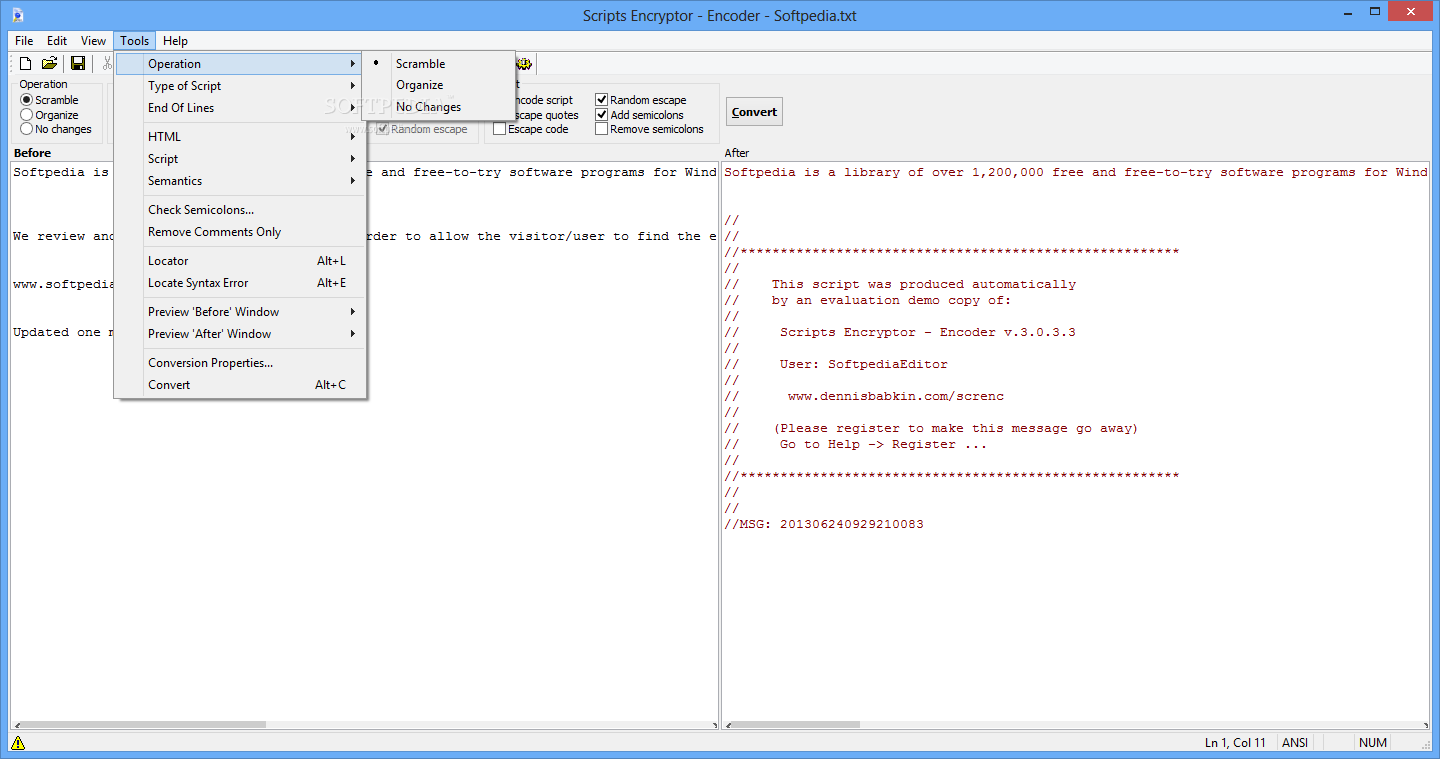Open the View menu
The width and height of the screenshot is (1440, 759).
click(x=93, y=41)
